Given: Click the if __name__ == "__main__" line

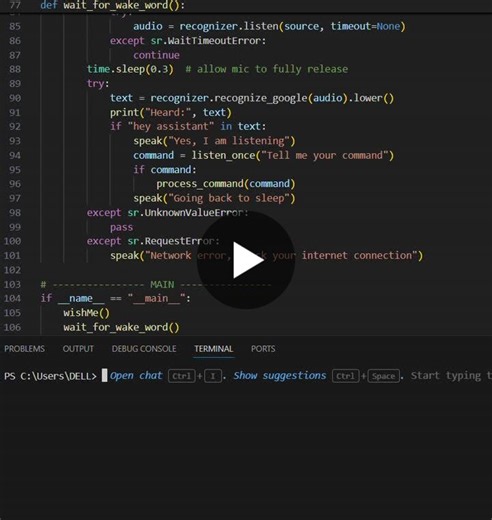Looking at the screenshot, I should (x=115, y=298).
